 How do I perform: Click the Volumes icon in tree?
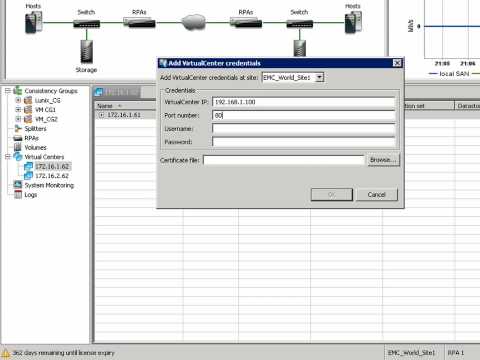(x=18, y=147)
